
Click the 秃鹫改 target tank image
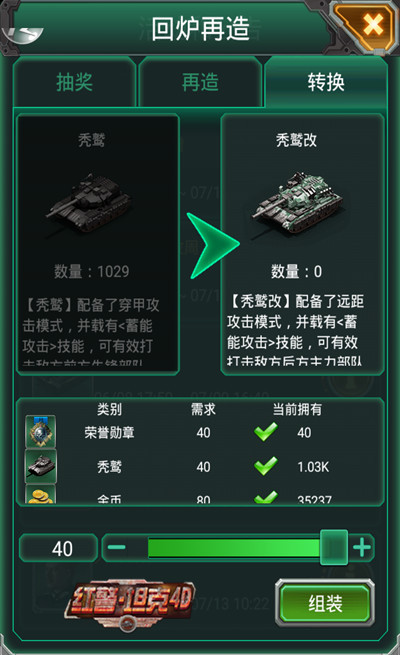(297, 203)
